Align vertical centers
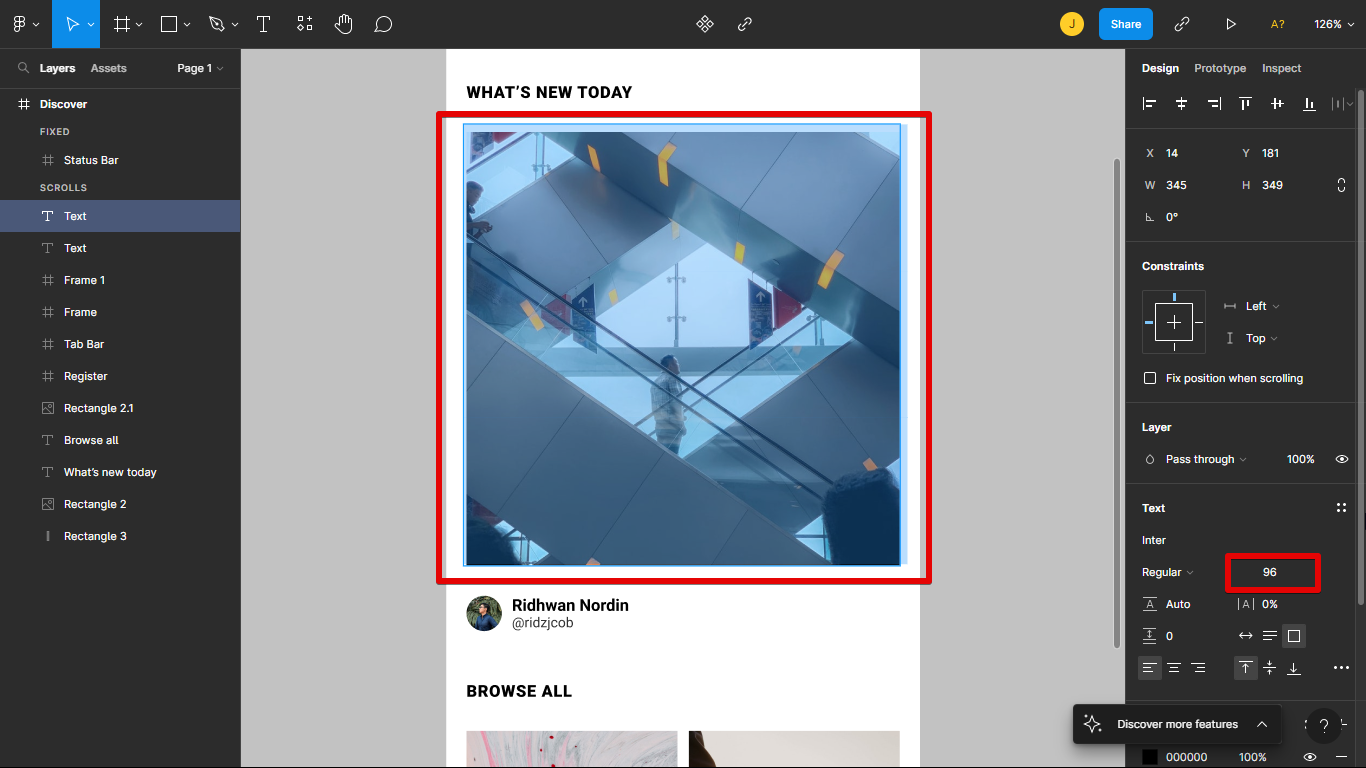Image resolution: width=1366 pixels, height=768 pixels. point(1278,103)
